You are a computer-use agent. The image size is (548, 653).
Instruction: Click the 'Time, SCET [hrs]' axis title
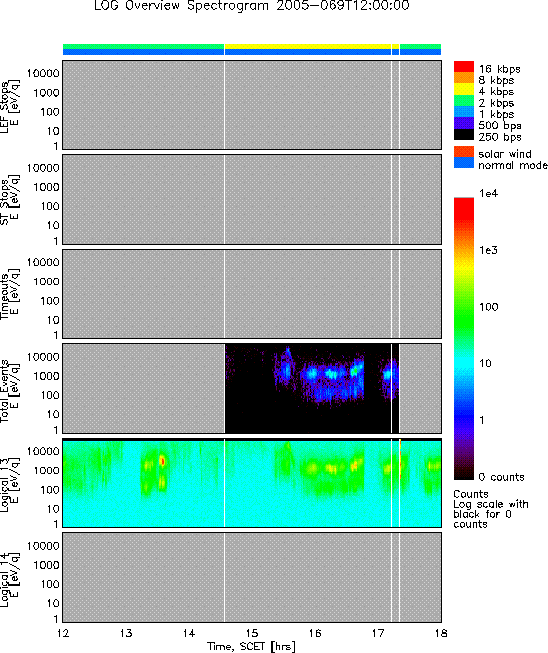(x=252, y=647)
